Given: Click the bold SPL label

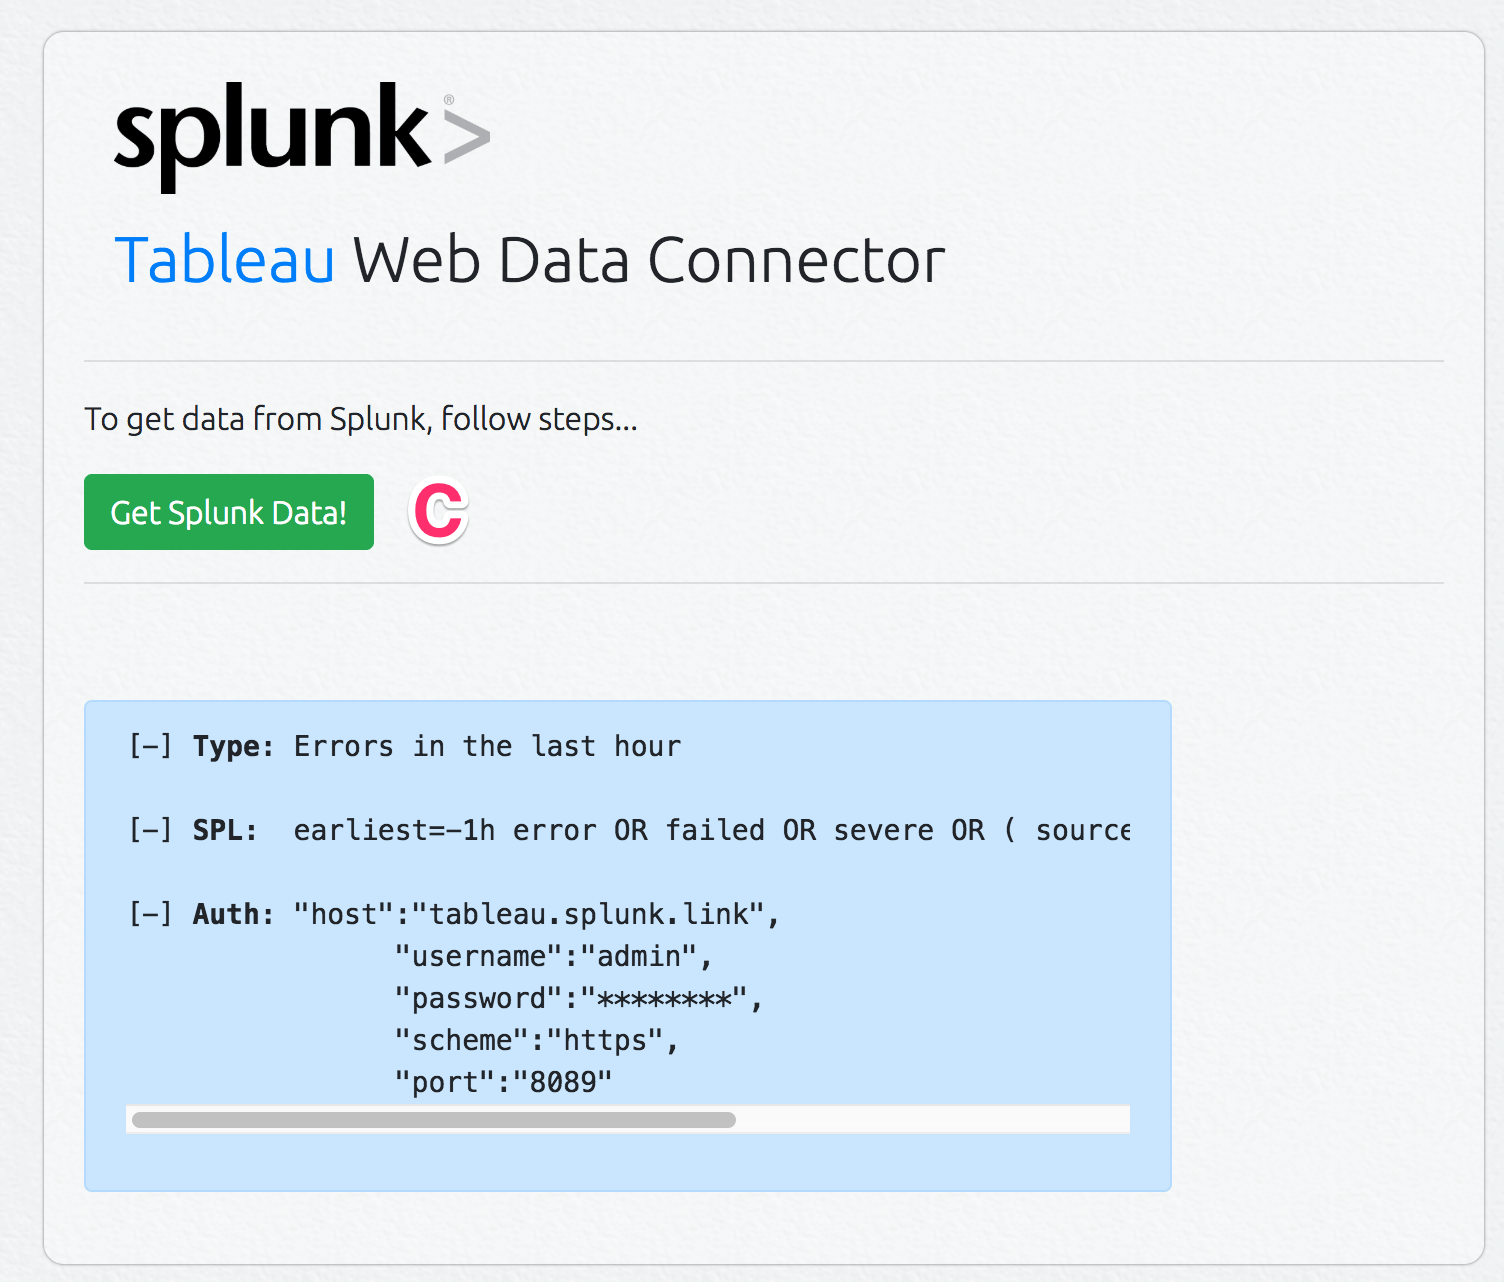Looking at the screenshot, I should tap(224, 830).
